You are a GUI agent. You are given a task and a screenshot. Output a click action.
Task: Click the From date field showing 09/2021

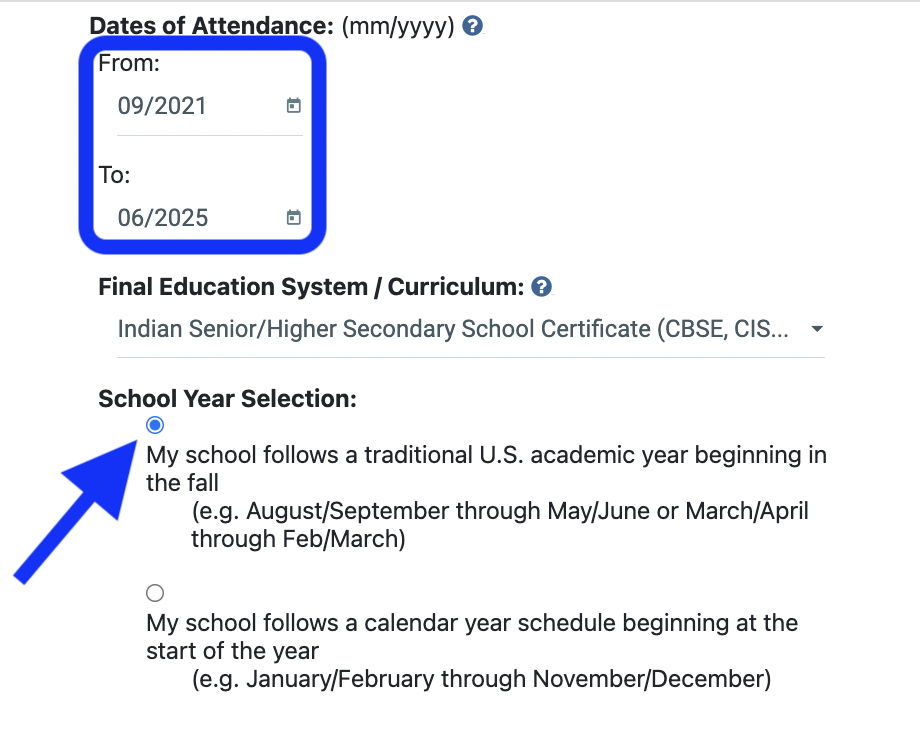tap(190, 106)
